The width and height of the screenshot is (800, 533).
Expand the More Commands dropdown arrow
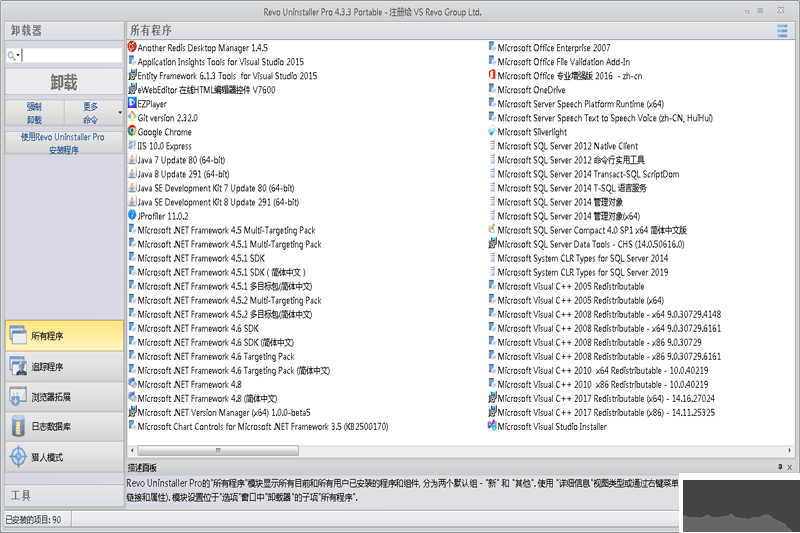[x=120, y=113]
